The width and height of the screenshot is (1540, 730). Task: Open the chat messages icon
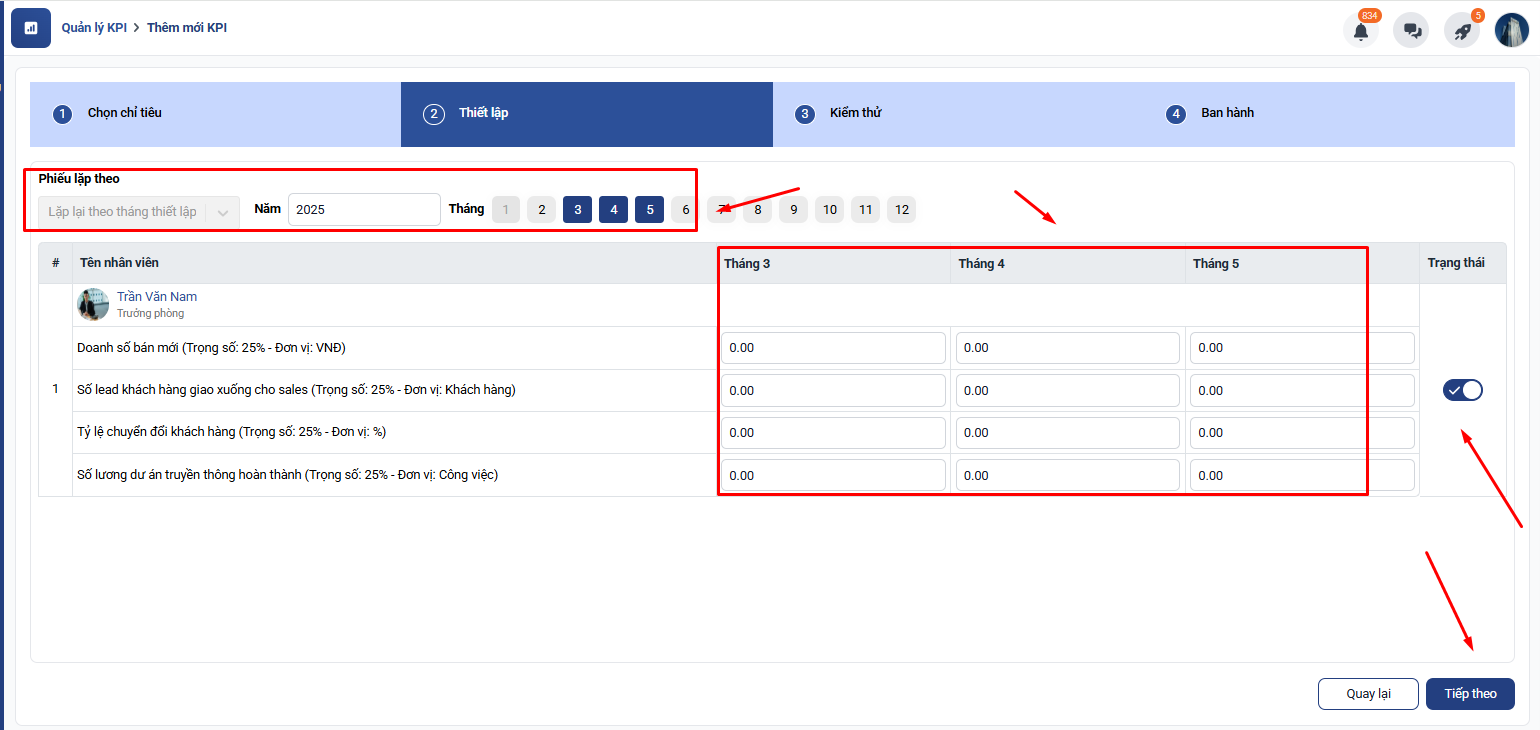click(x=1411, y=31)
